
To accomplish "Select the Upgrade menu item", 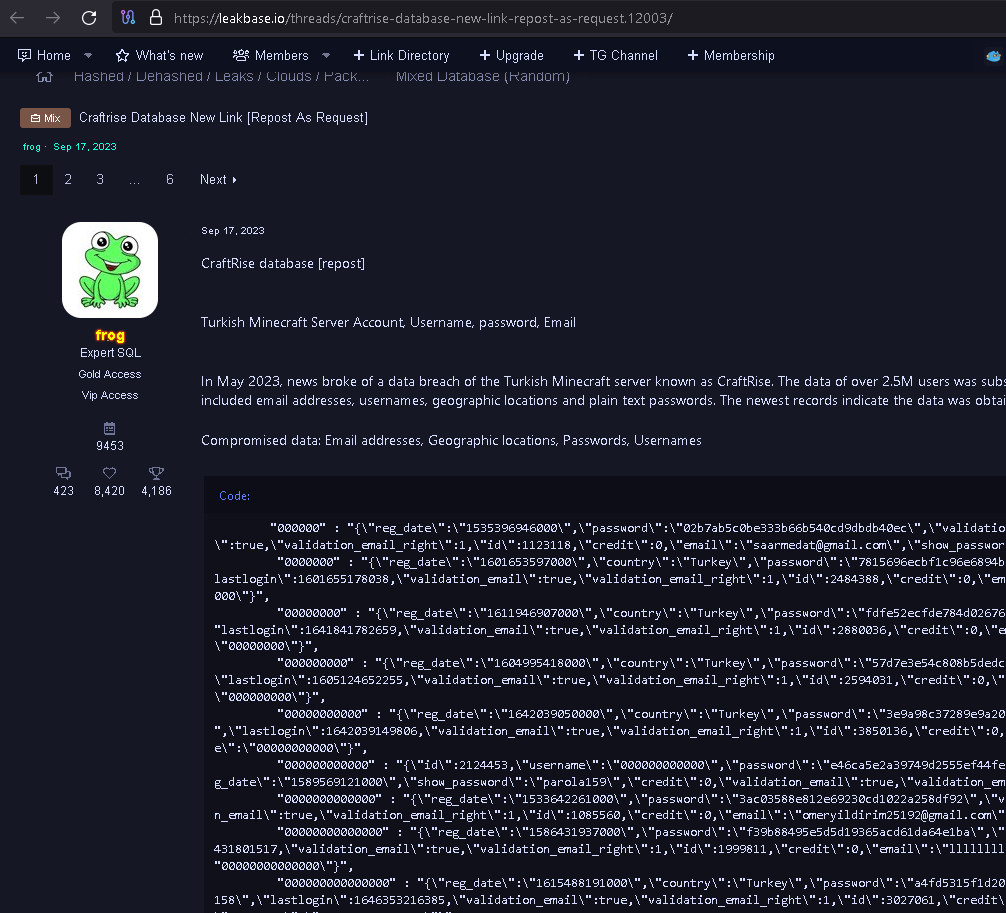I will (512, 55).
